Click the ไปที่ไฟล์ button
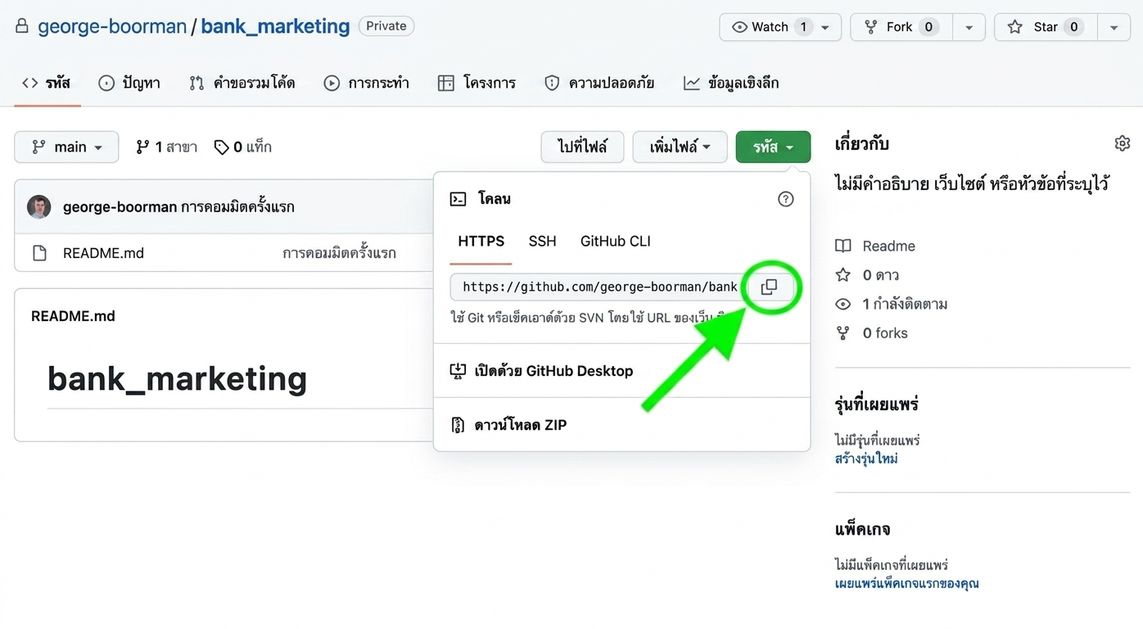This screenshot has width=1143, height=629. tap(582, 147)
